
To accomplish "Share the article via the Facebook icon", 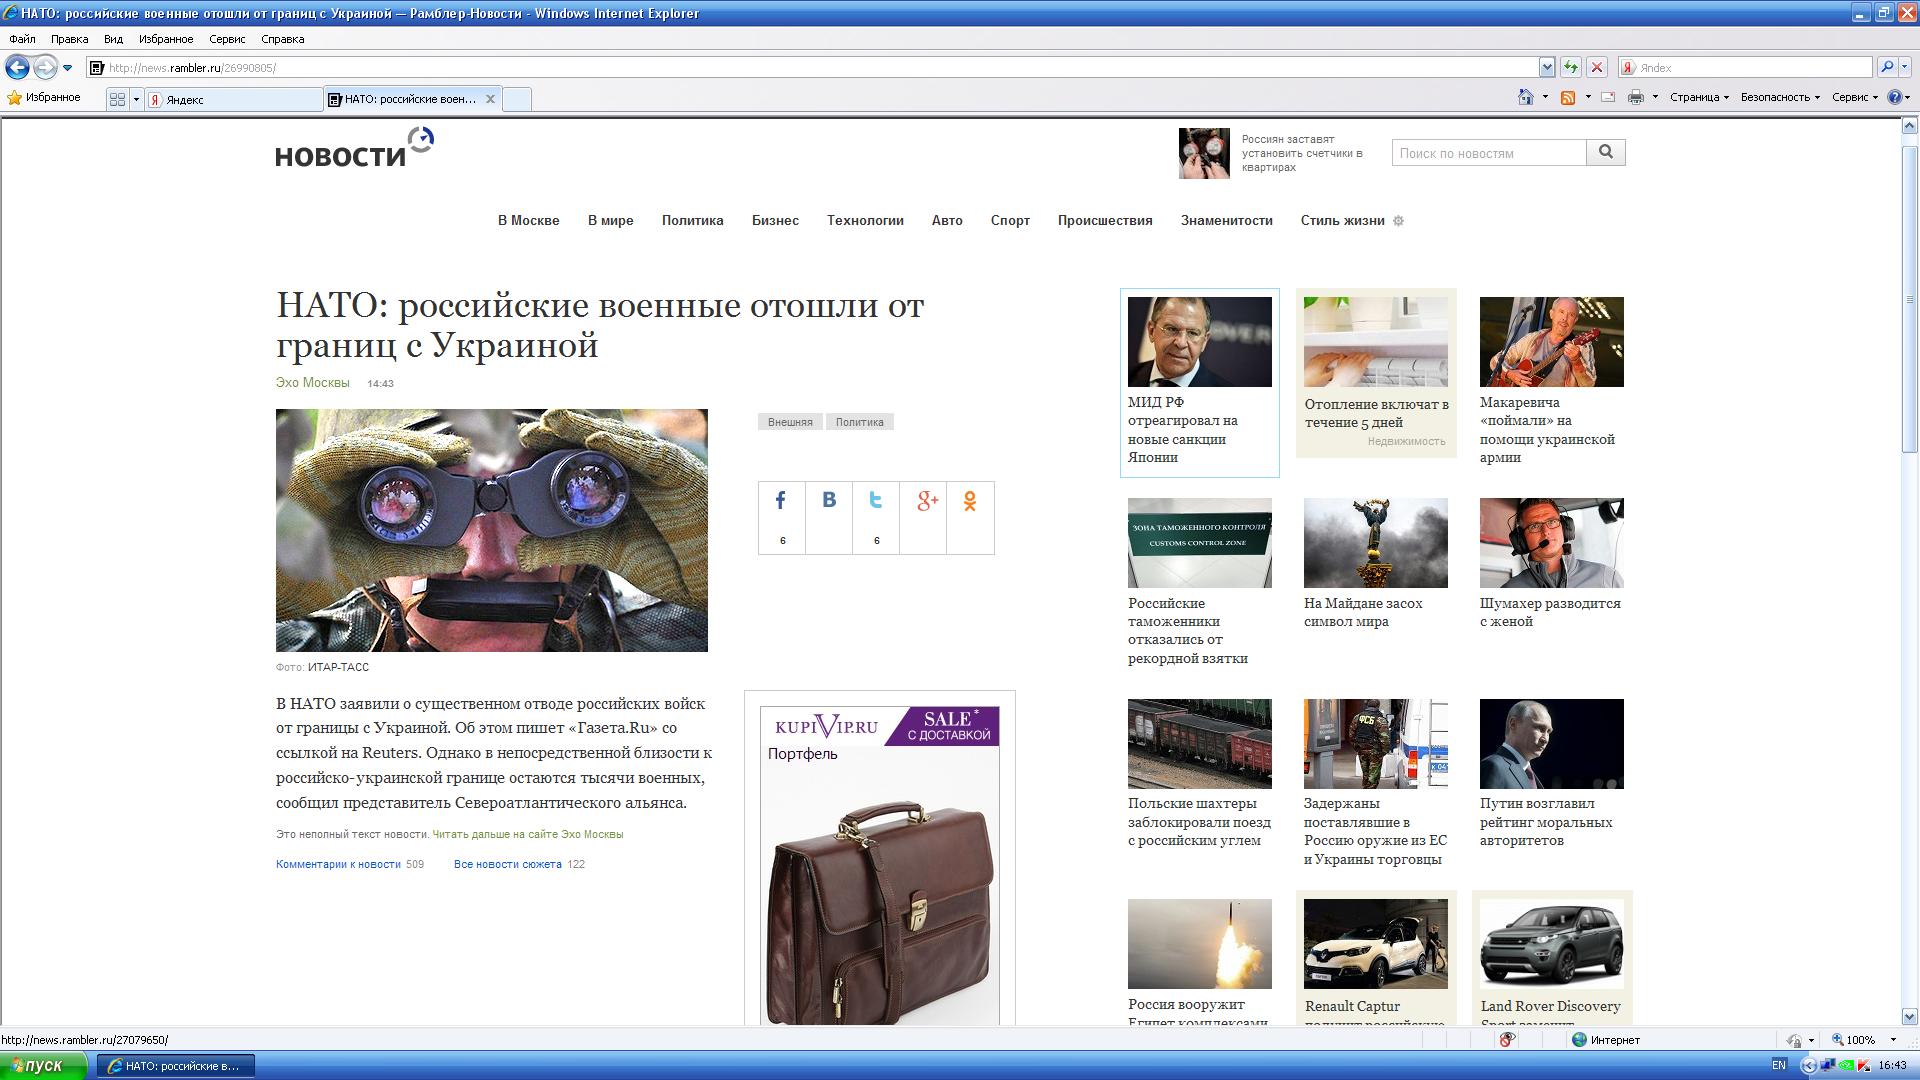I will click(781, 501).
